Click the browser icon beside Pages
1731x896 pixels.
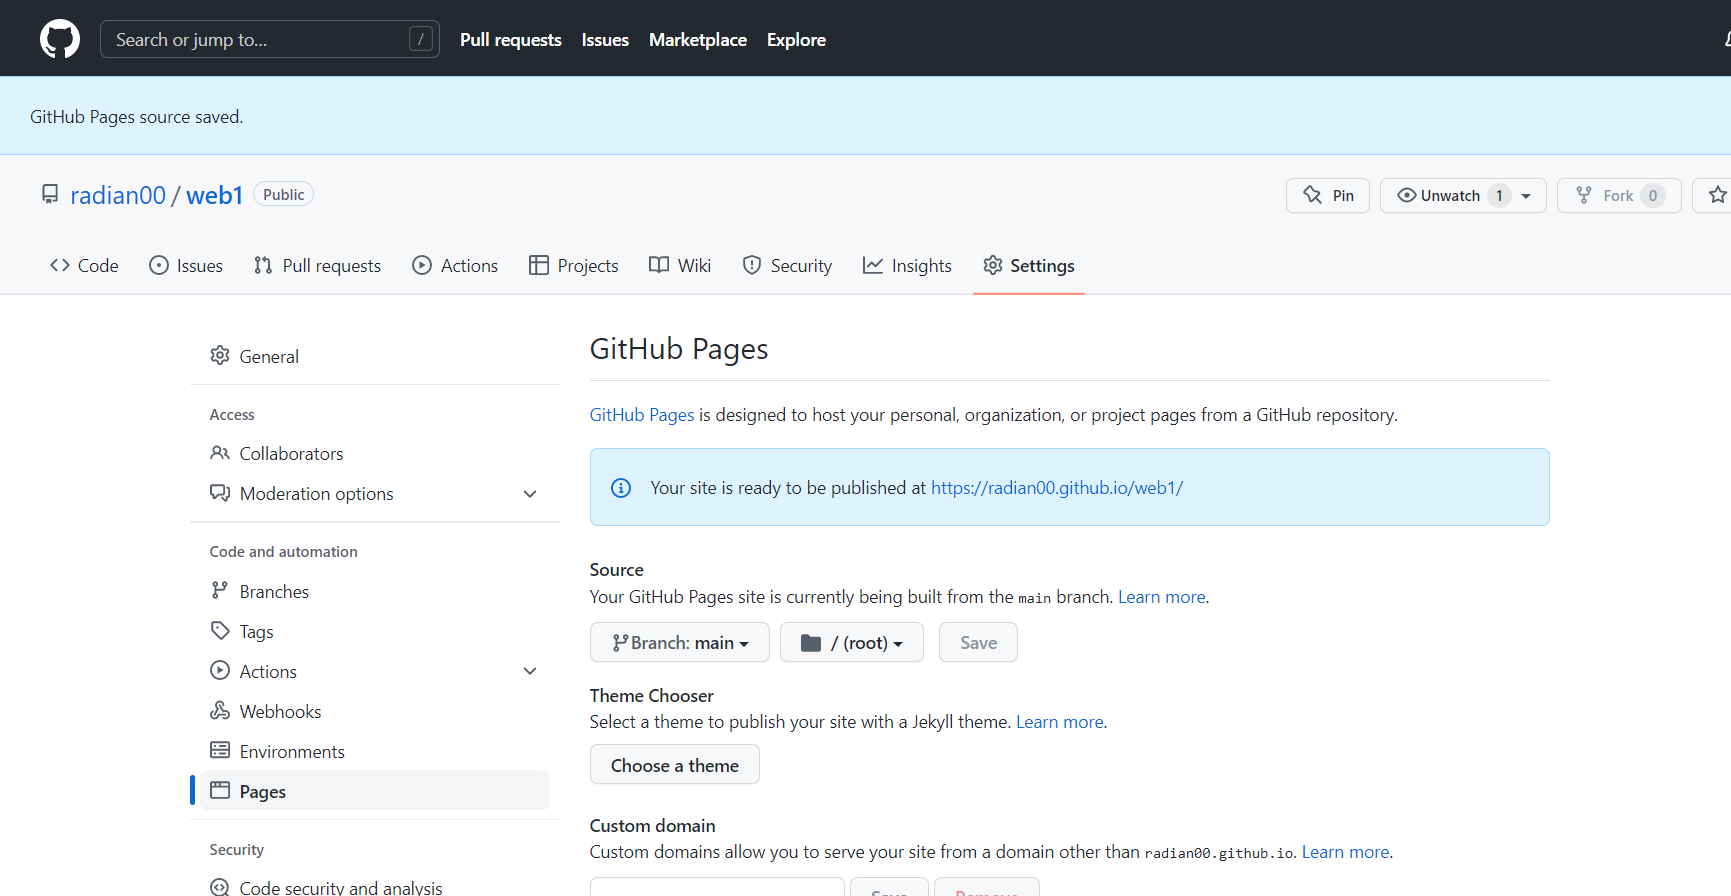(x=220, y=790)
